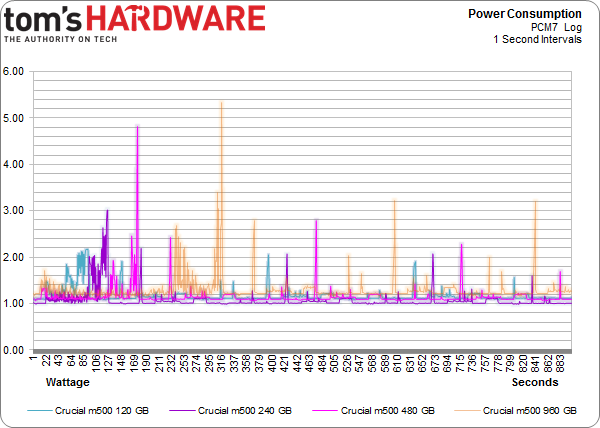Click the 'Crucial m500 480 GB' legend label

point(388,410)
